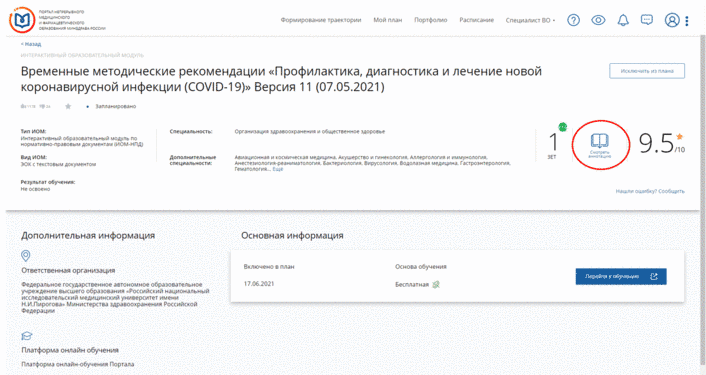Viewport: 706px width, 375px height.
Task: Open the portal home via the logo
Action: 22,20
